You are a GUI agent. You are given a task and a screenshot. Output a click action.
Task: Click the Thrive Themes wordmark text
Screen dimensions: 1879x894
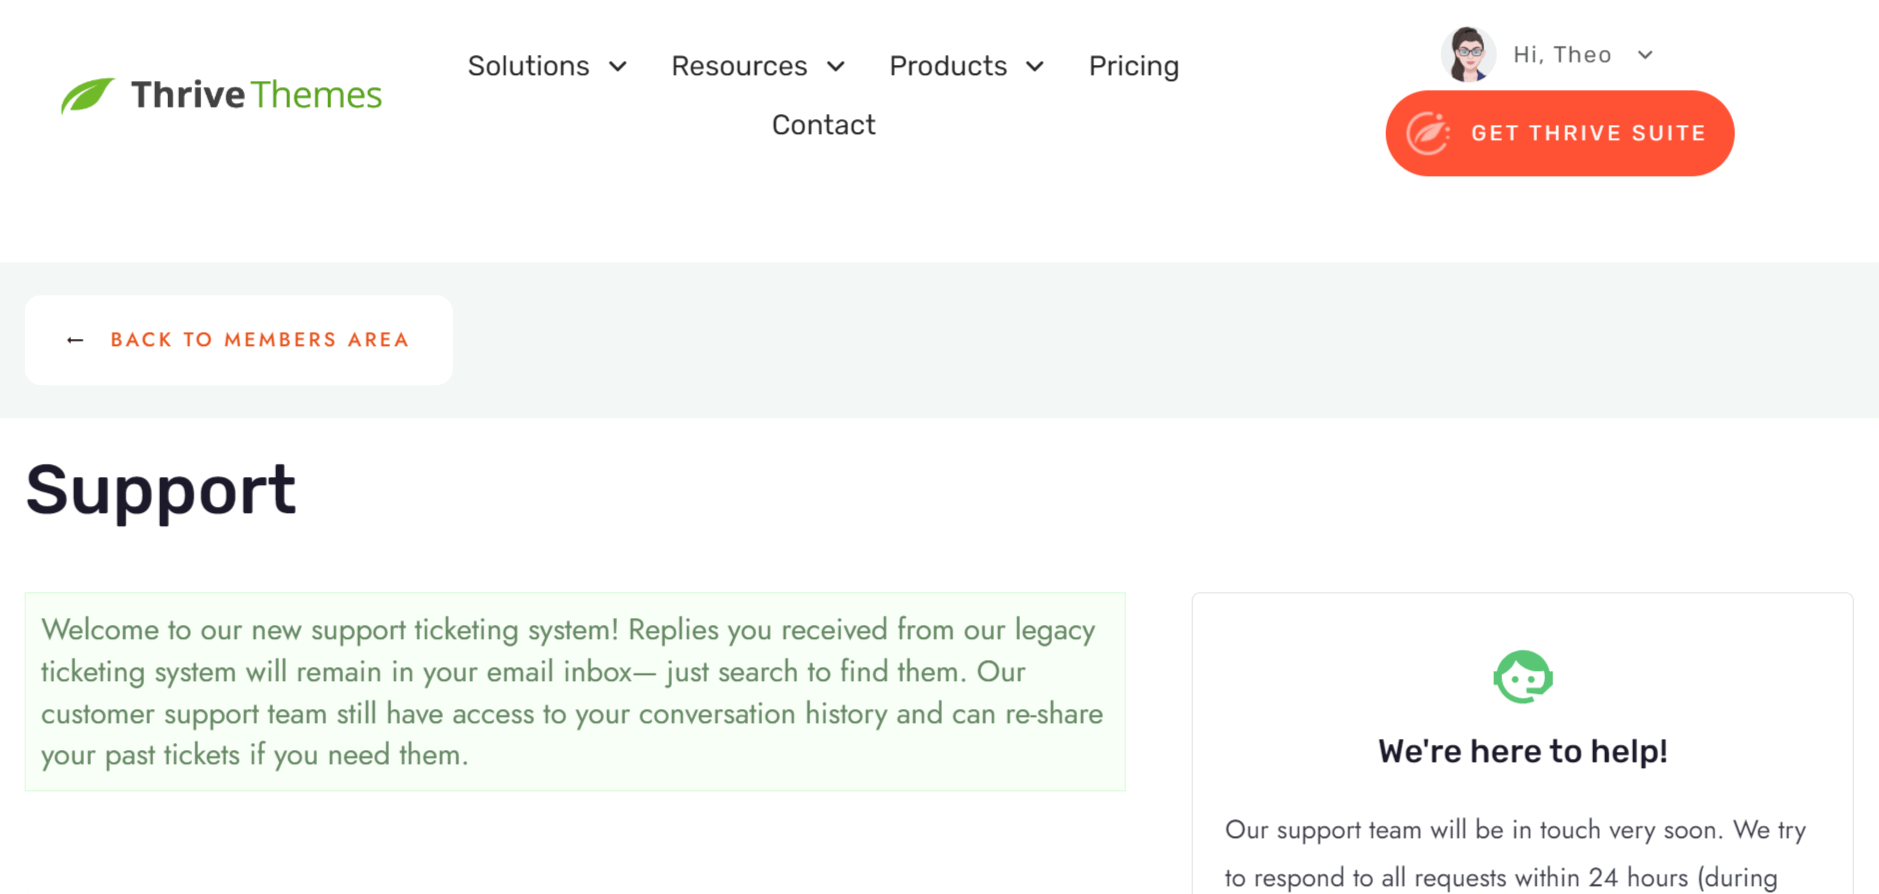256,95
